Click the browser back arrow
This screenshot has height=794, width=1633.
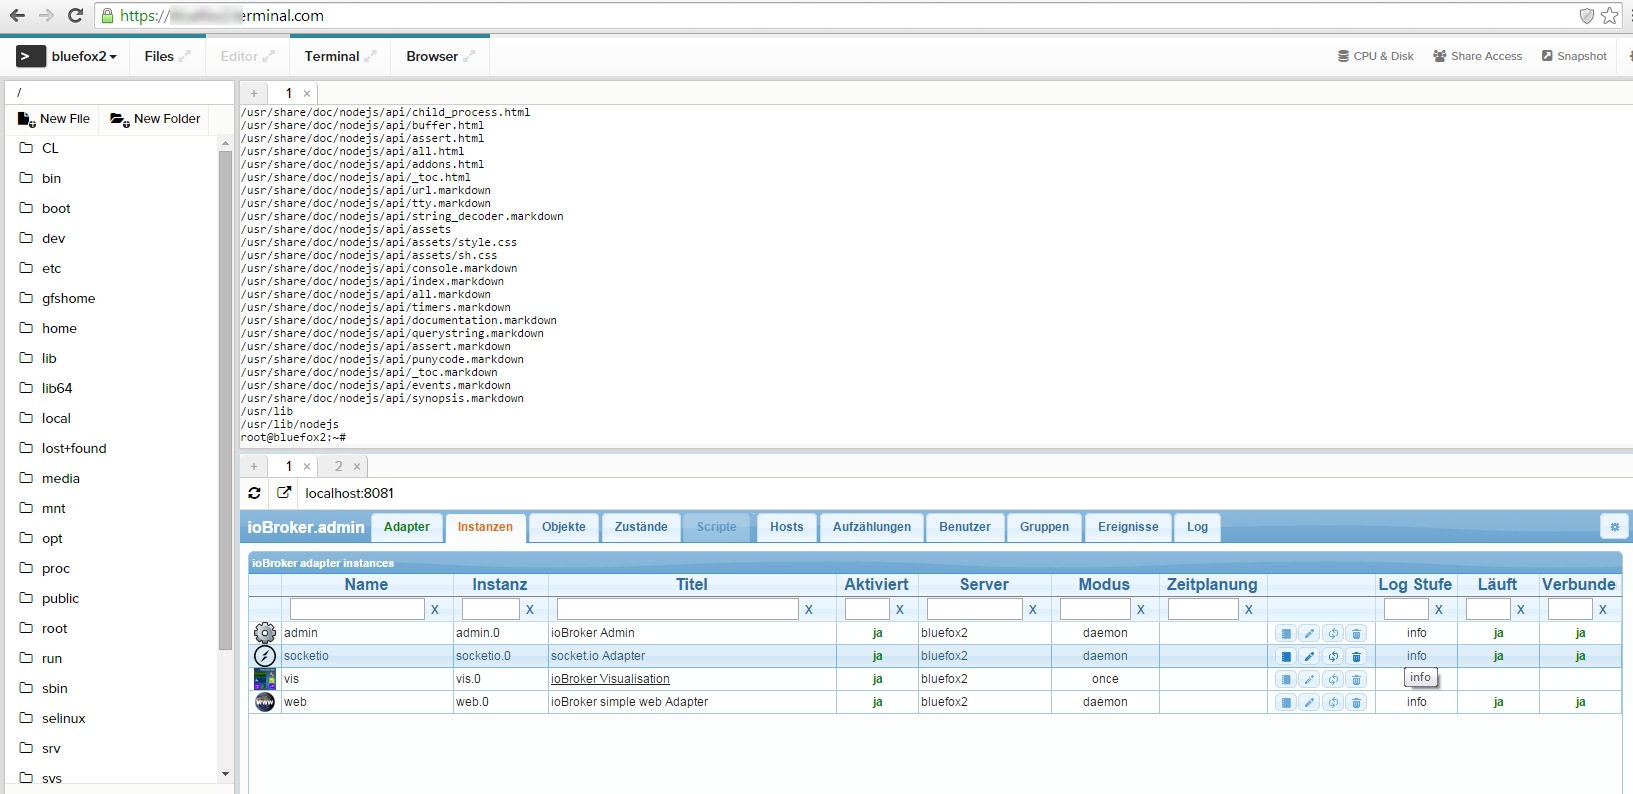pyautogui.click(x=17, y=16)
